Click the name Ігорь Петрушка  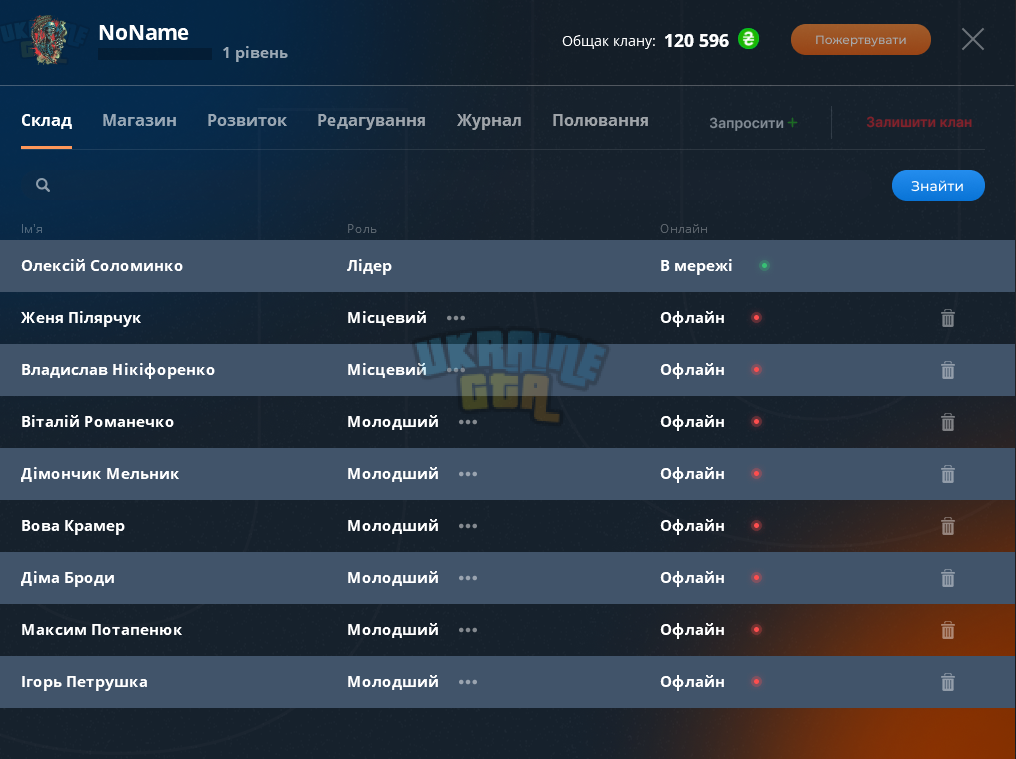click(84, 682)
